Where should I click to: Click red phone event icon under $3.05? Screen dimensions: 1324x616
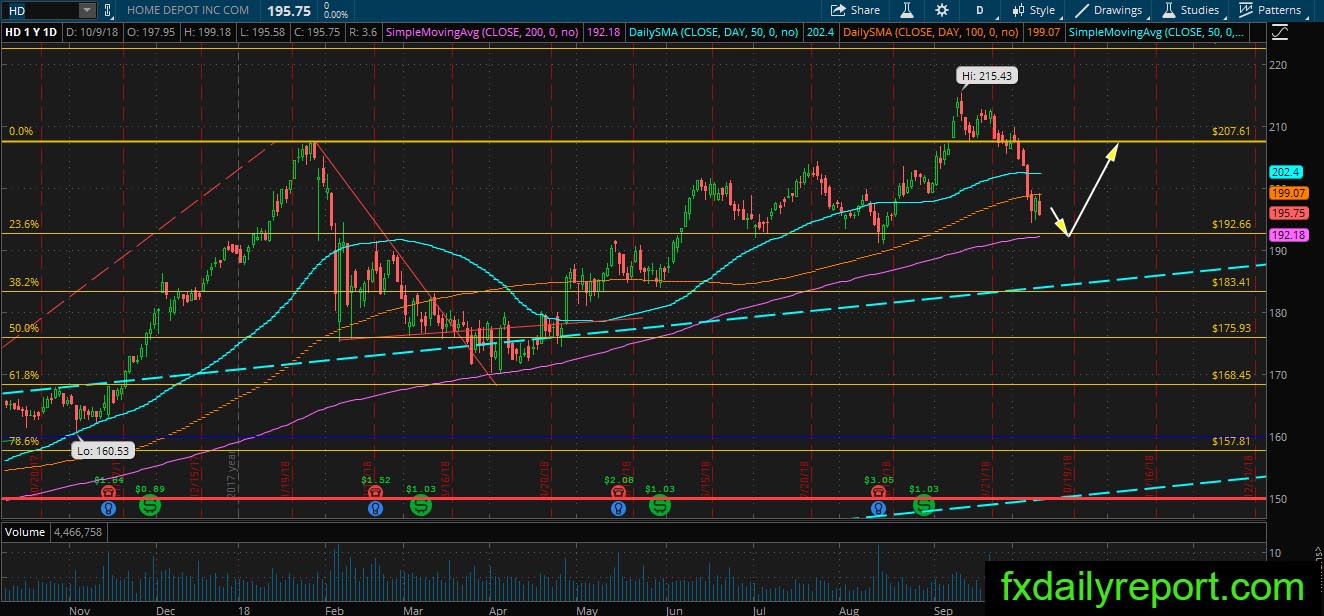coord(879,492)
